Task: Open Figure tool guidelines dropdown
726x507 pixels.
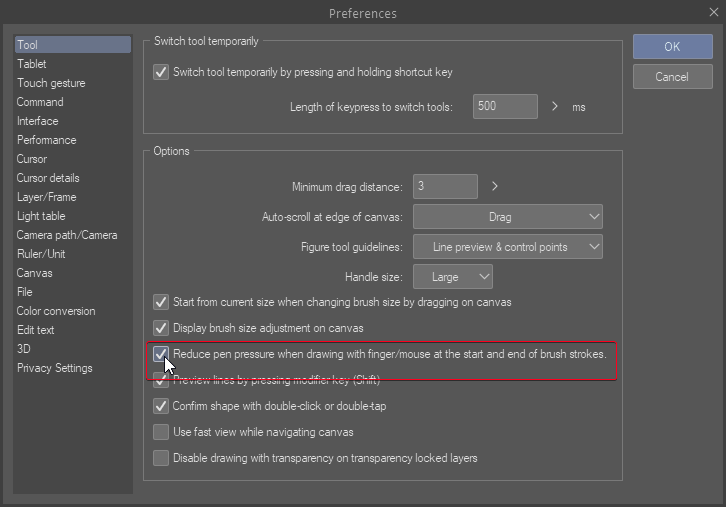Action: 507,246
